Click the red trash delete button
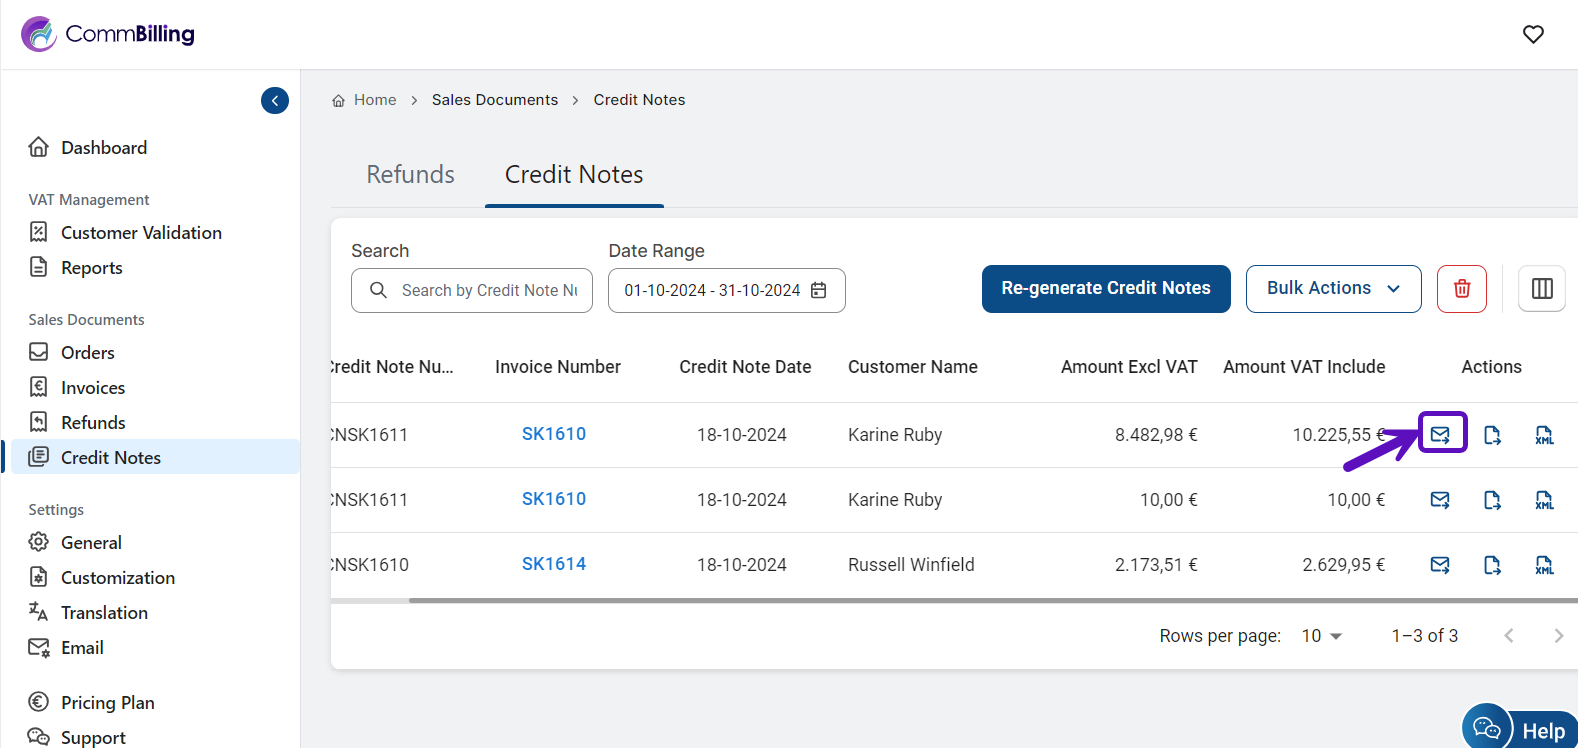The image size is (1578, 748). point(1461,289)
